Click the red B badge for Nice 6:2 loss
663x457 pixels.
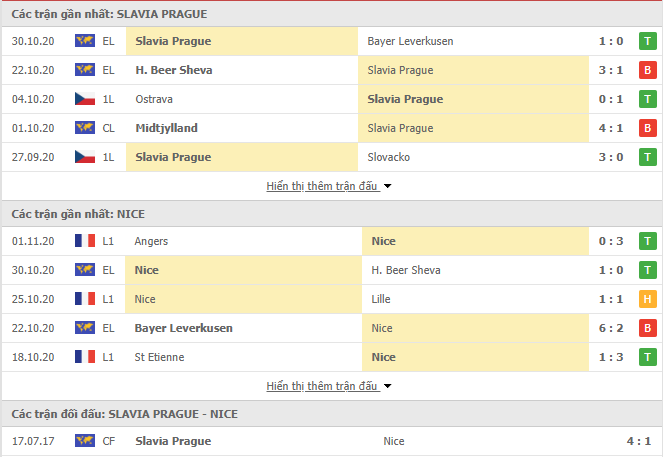click(647, 328)
